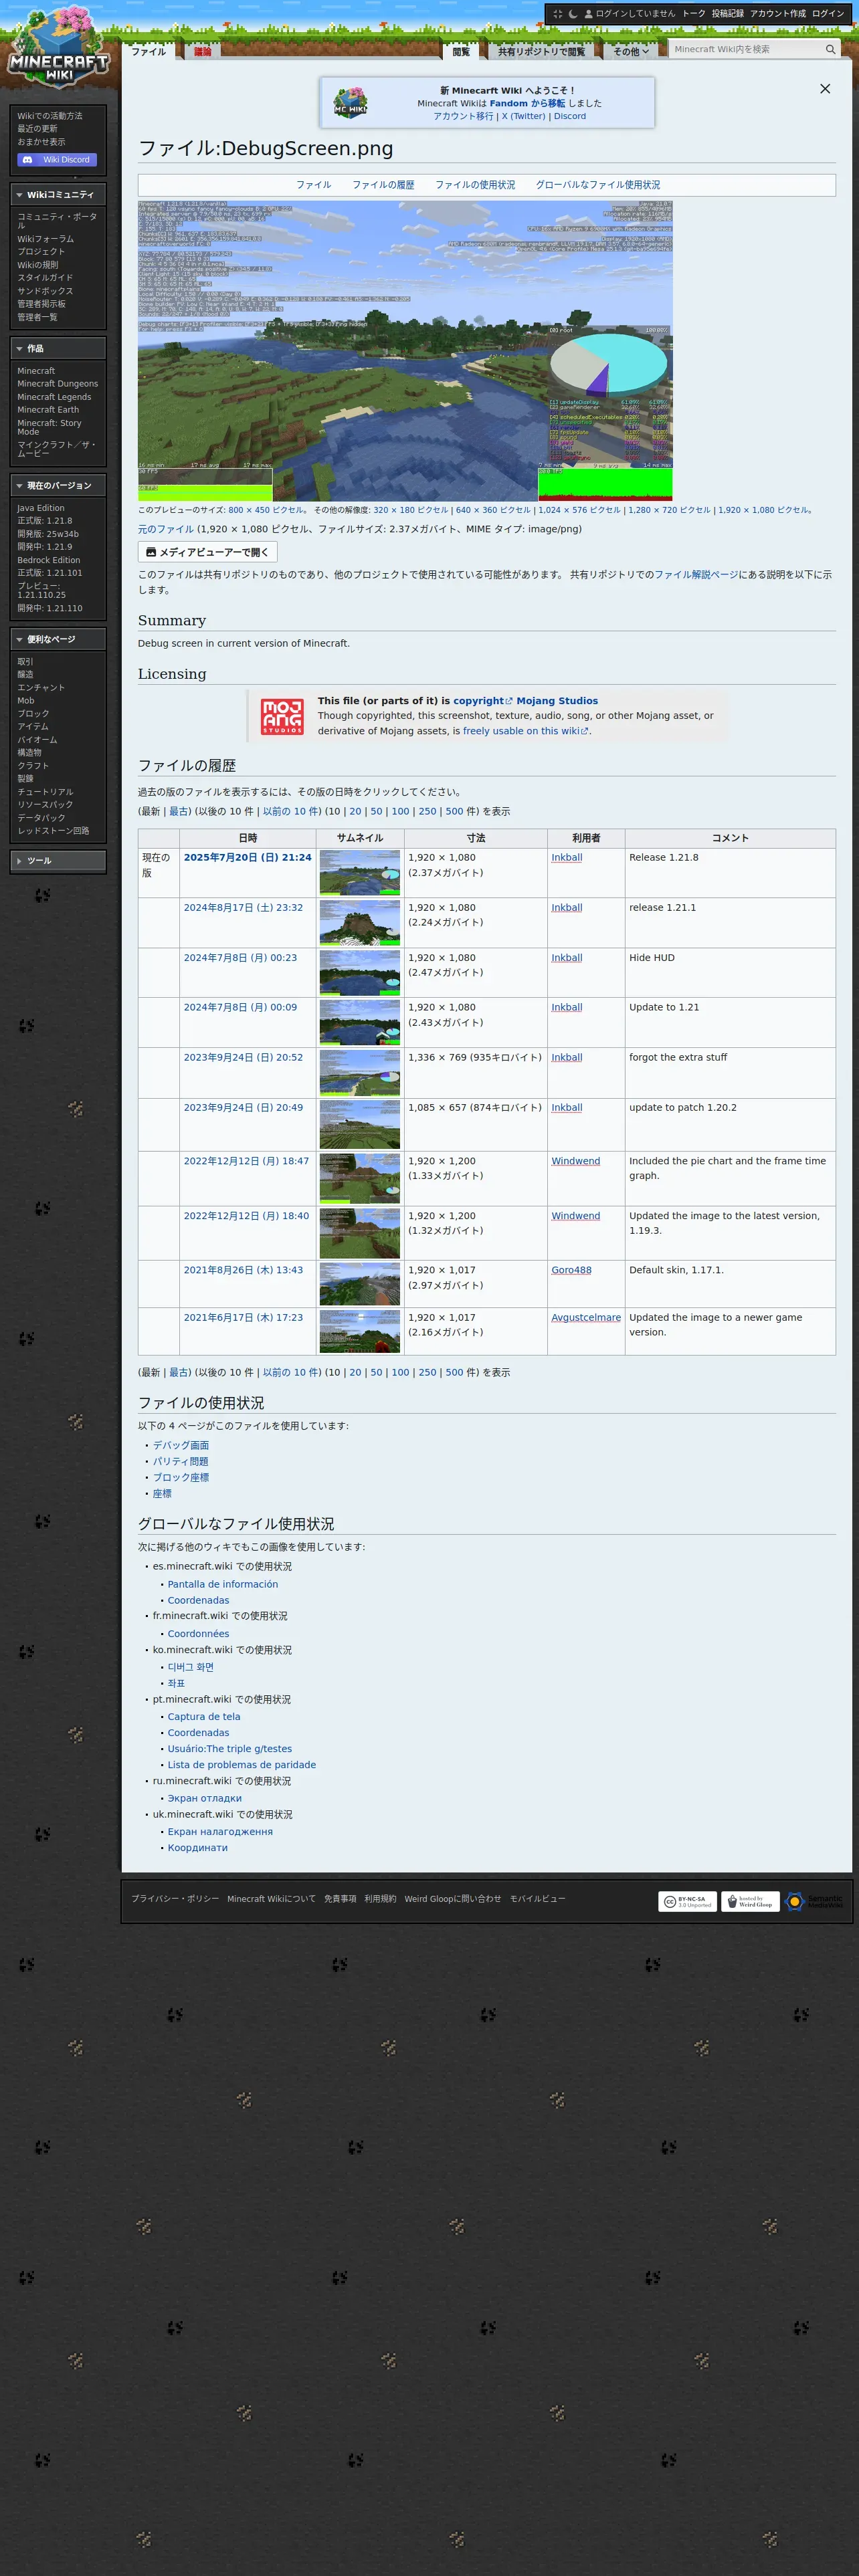
Task: Select the 議論 discussion tab
Action: pos(203,51)
